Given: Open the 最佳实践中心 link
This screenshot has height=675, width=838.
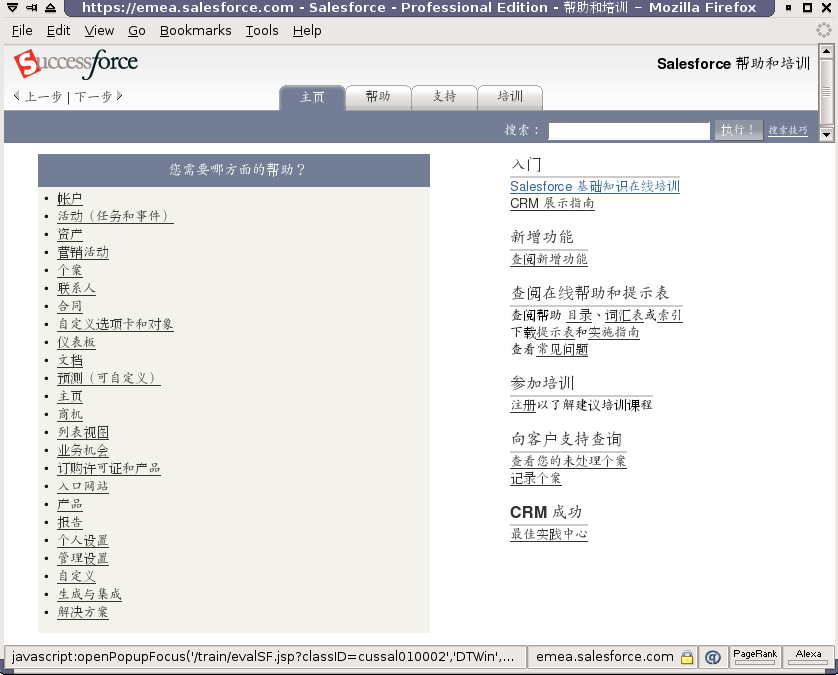Looking at the screenshot, I should click(549, 534).
